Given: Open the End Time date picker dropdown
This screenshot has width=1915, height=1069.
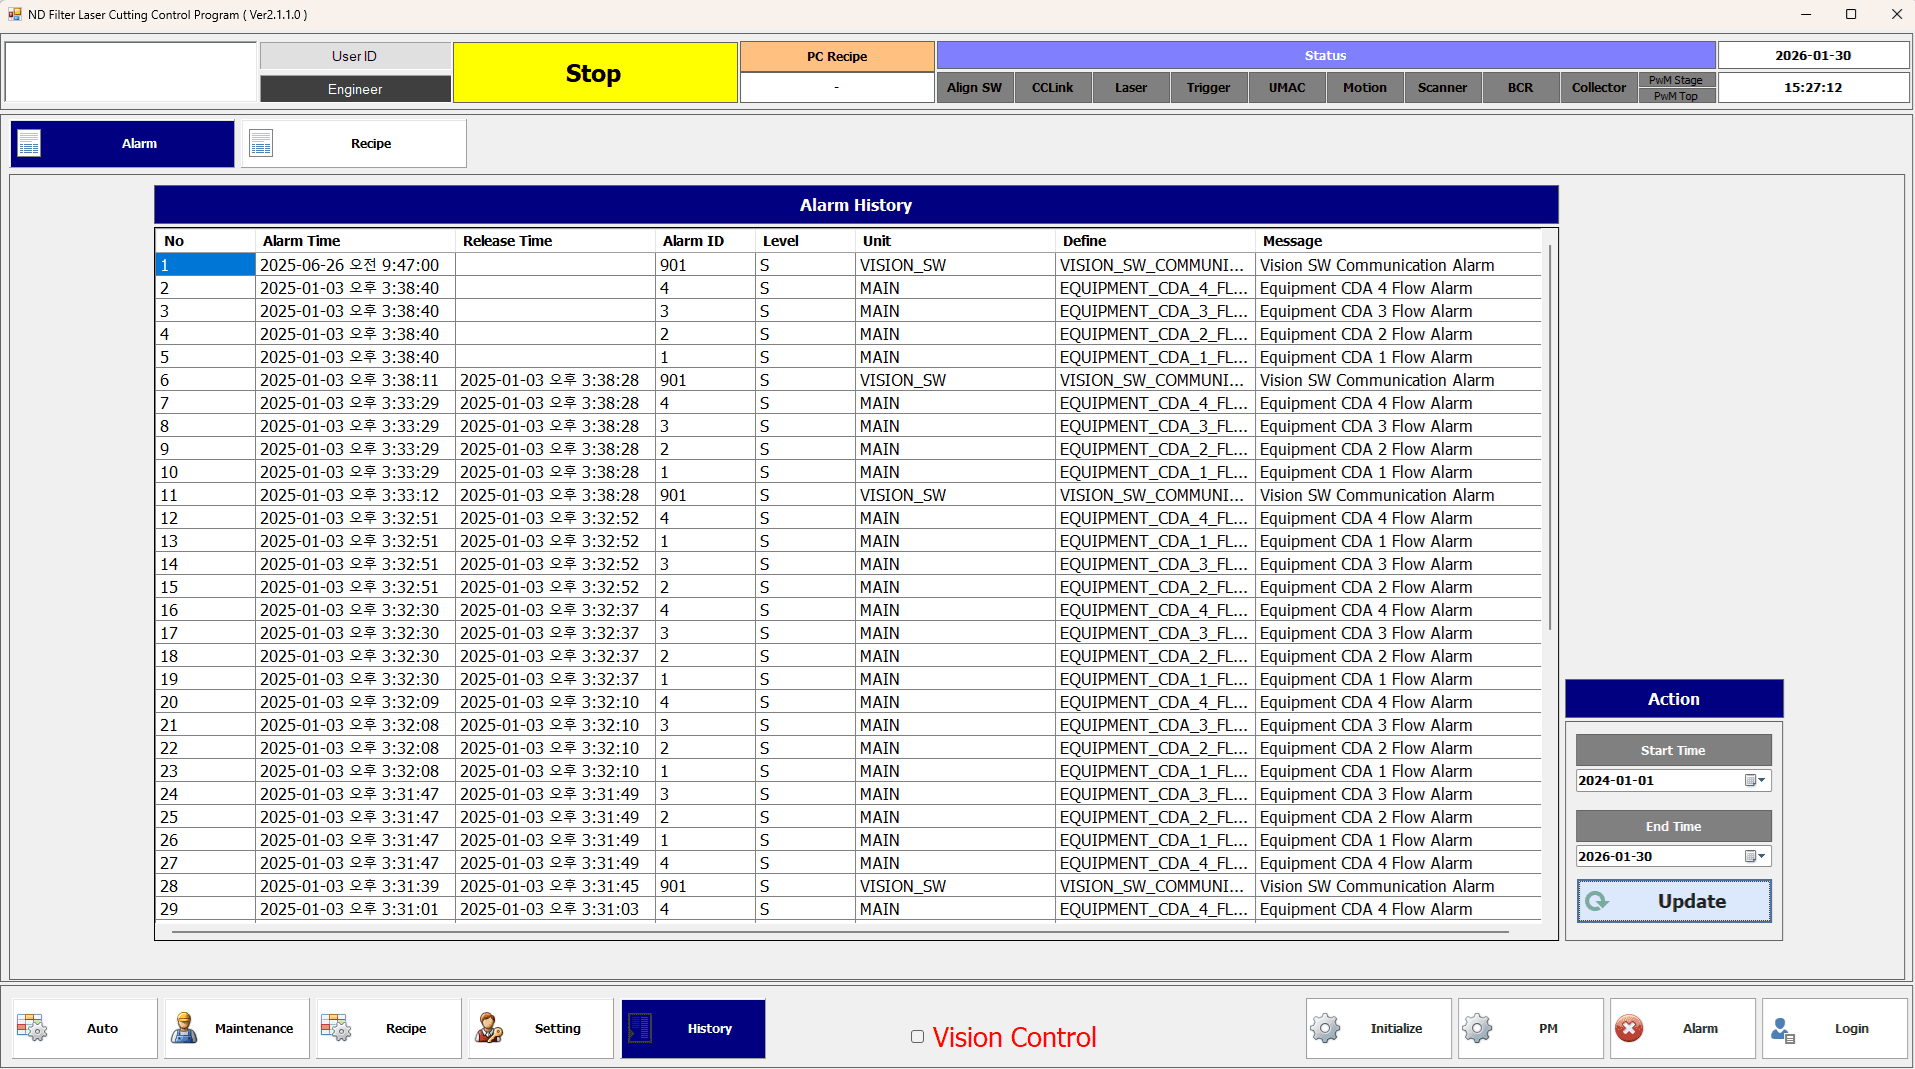Looking at the screenshot, I should tap(1755, 856).
